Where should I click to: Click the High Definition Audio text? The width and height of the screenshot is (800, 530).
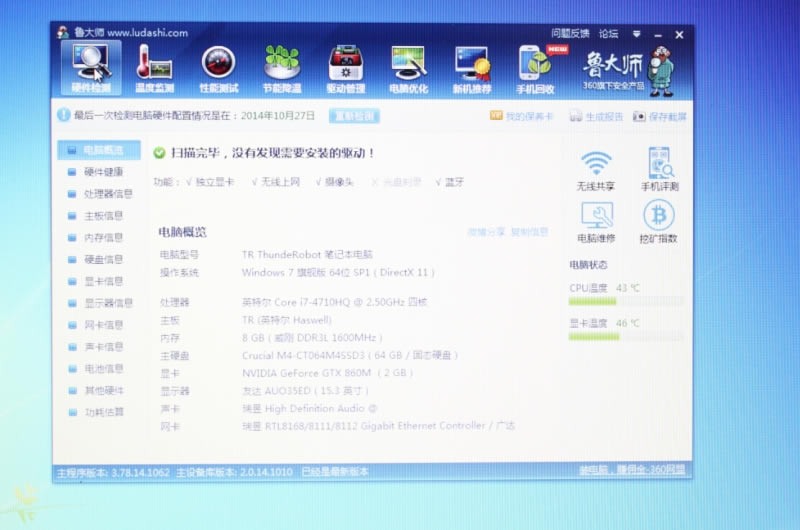[309, 409]
